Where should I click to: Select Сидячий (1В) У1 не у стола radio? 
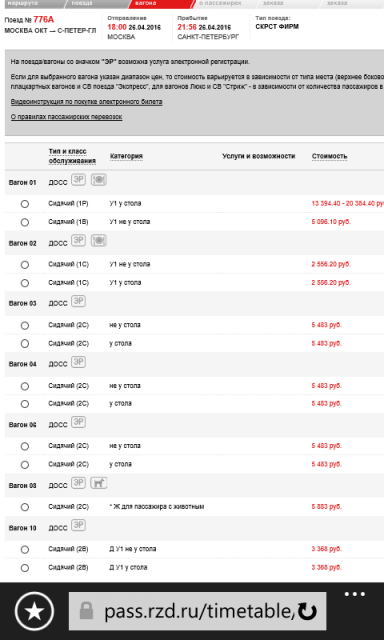25,222
